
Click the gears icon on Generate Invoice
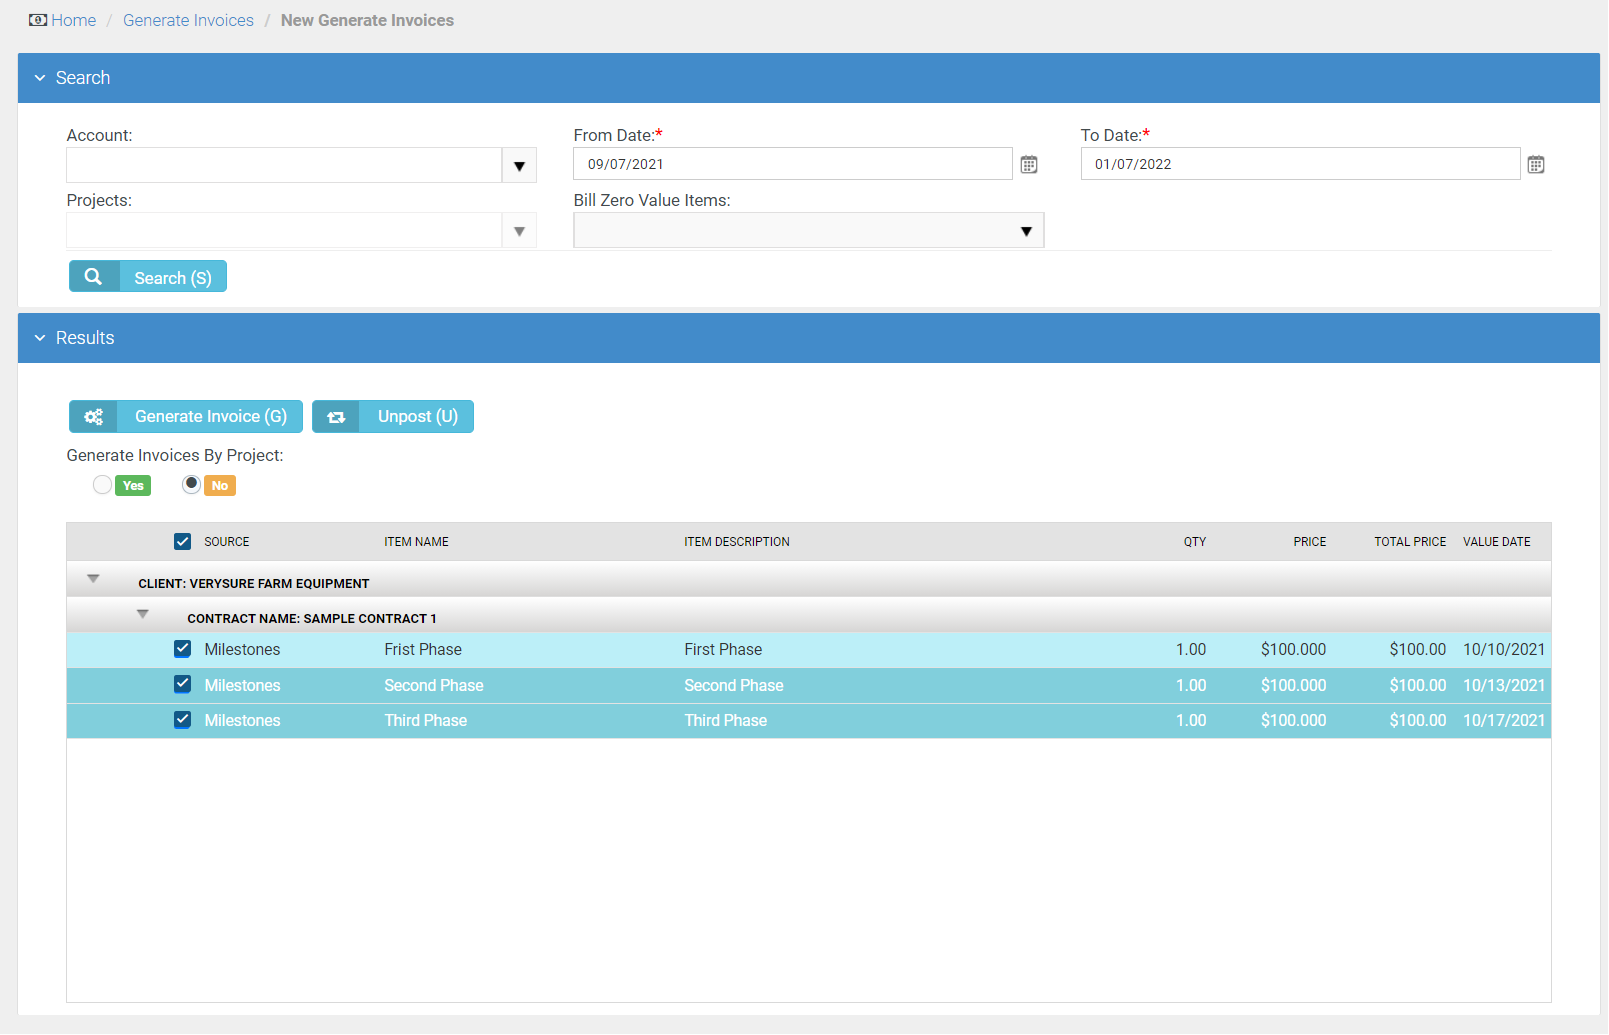click(x=94, y=417)
